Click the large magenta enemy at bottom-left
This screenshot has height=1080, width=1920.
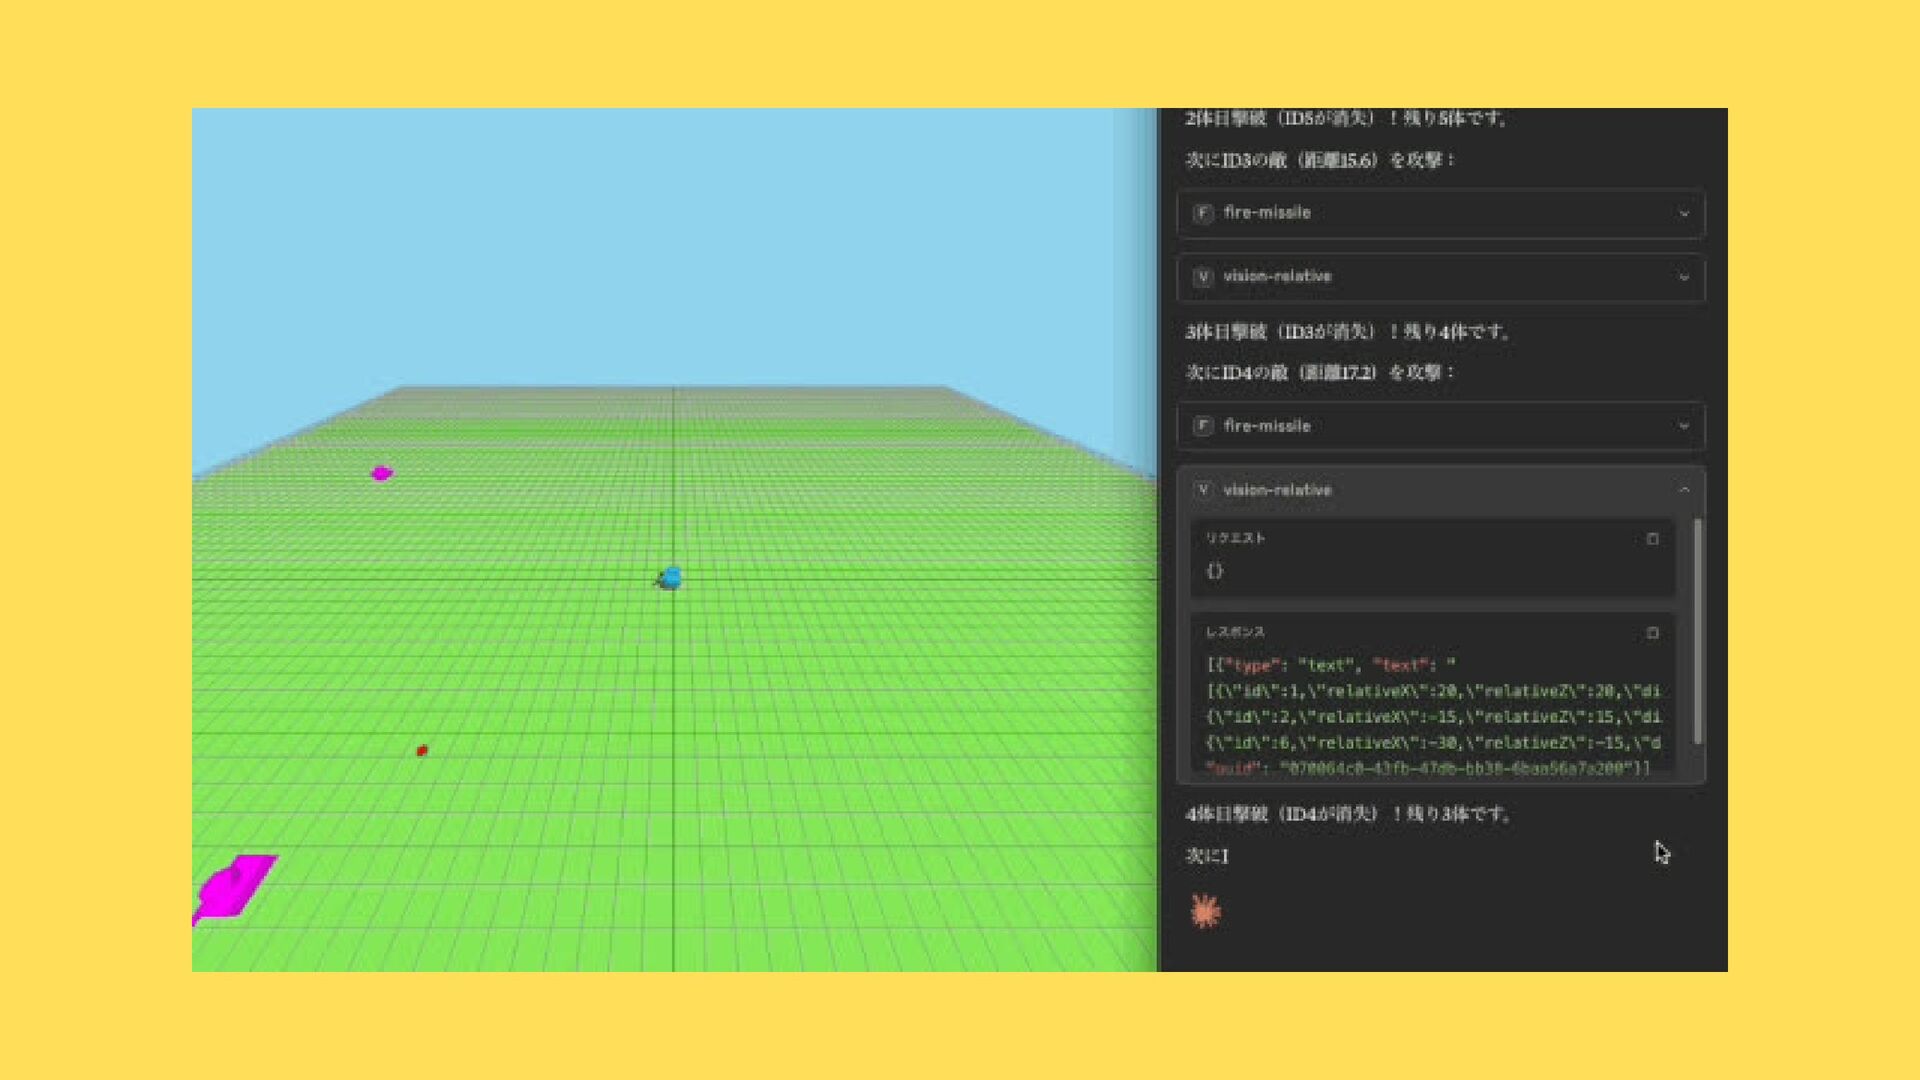pyautogui.click(x=236, y=886)
